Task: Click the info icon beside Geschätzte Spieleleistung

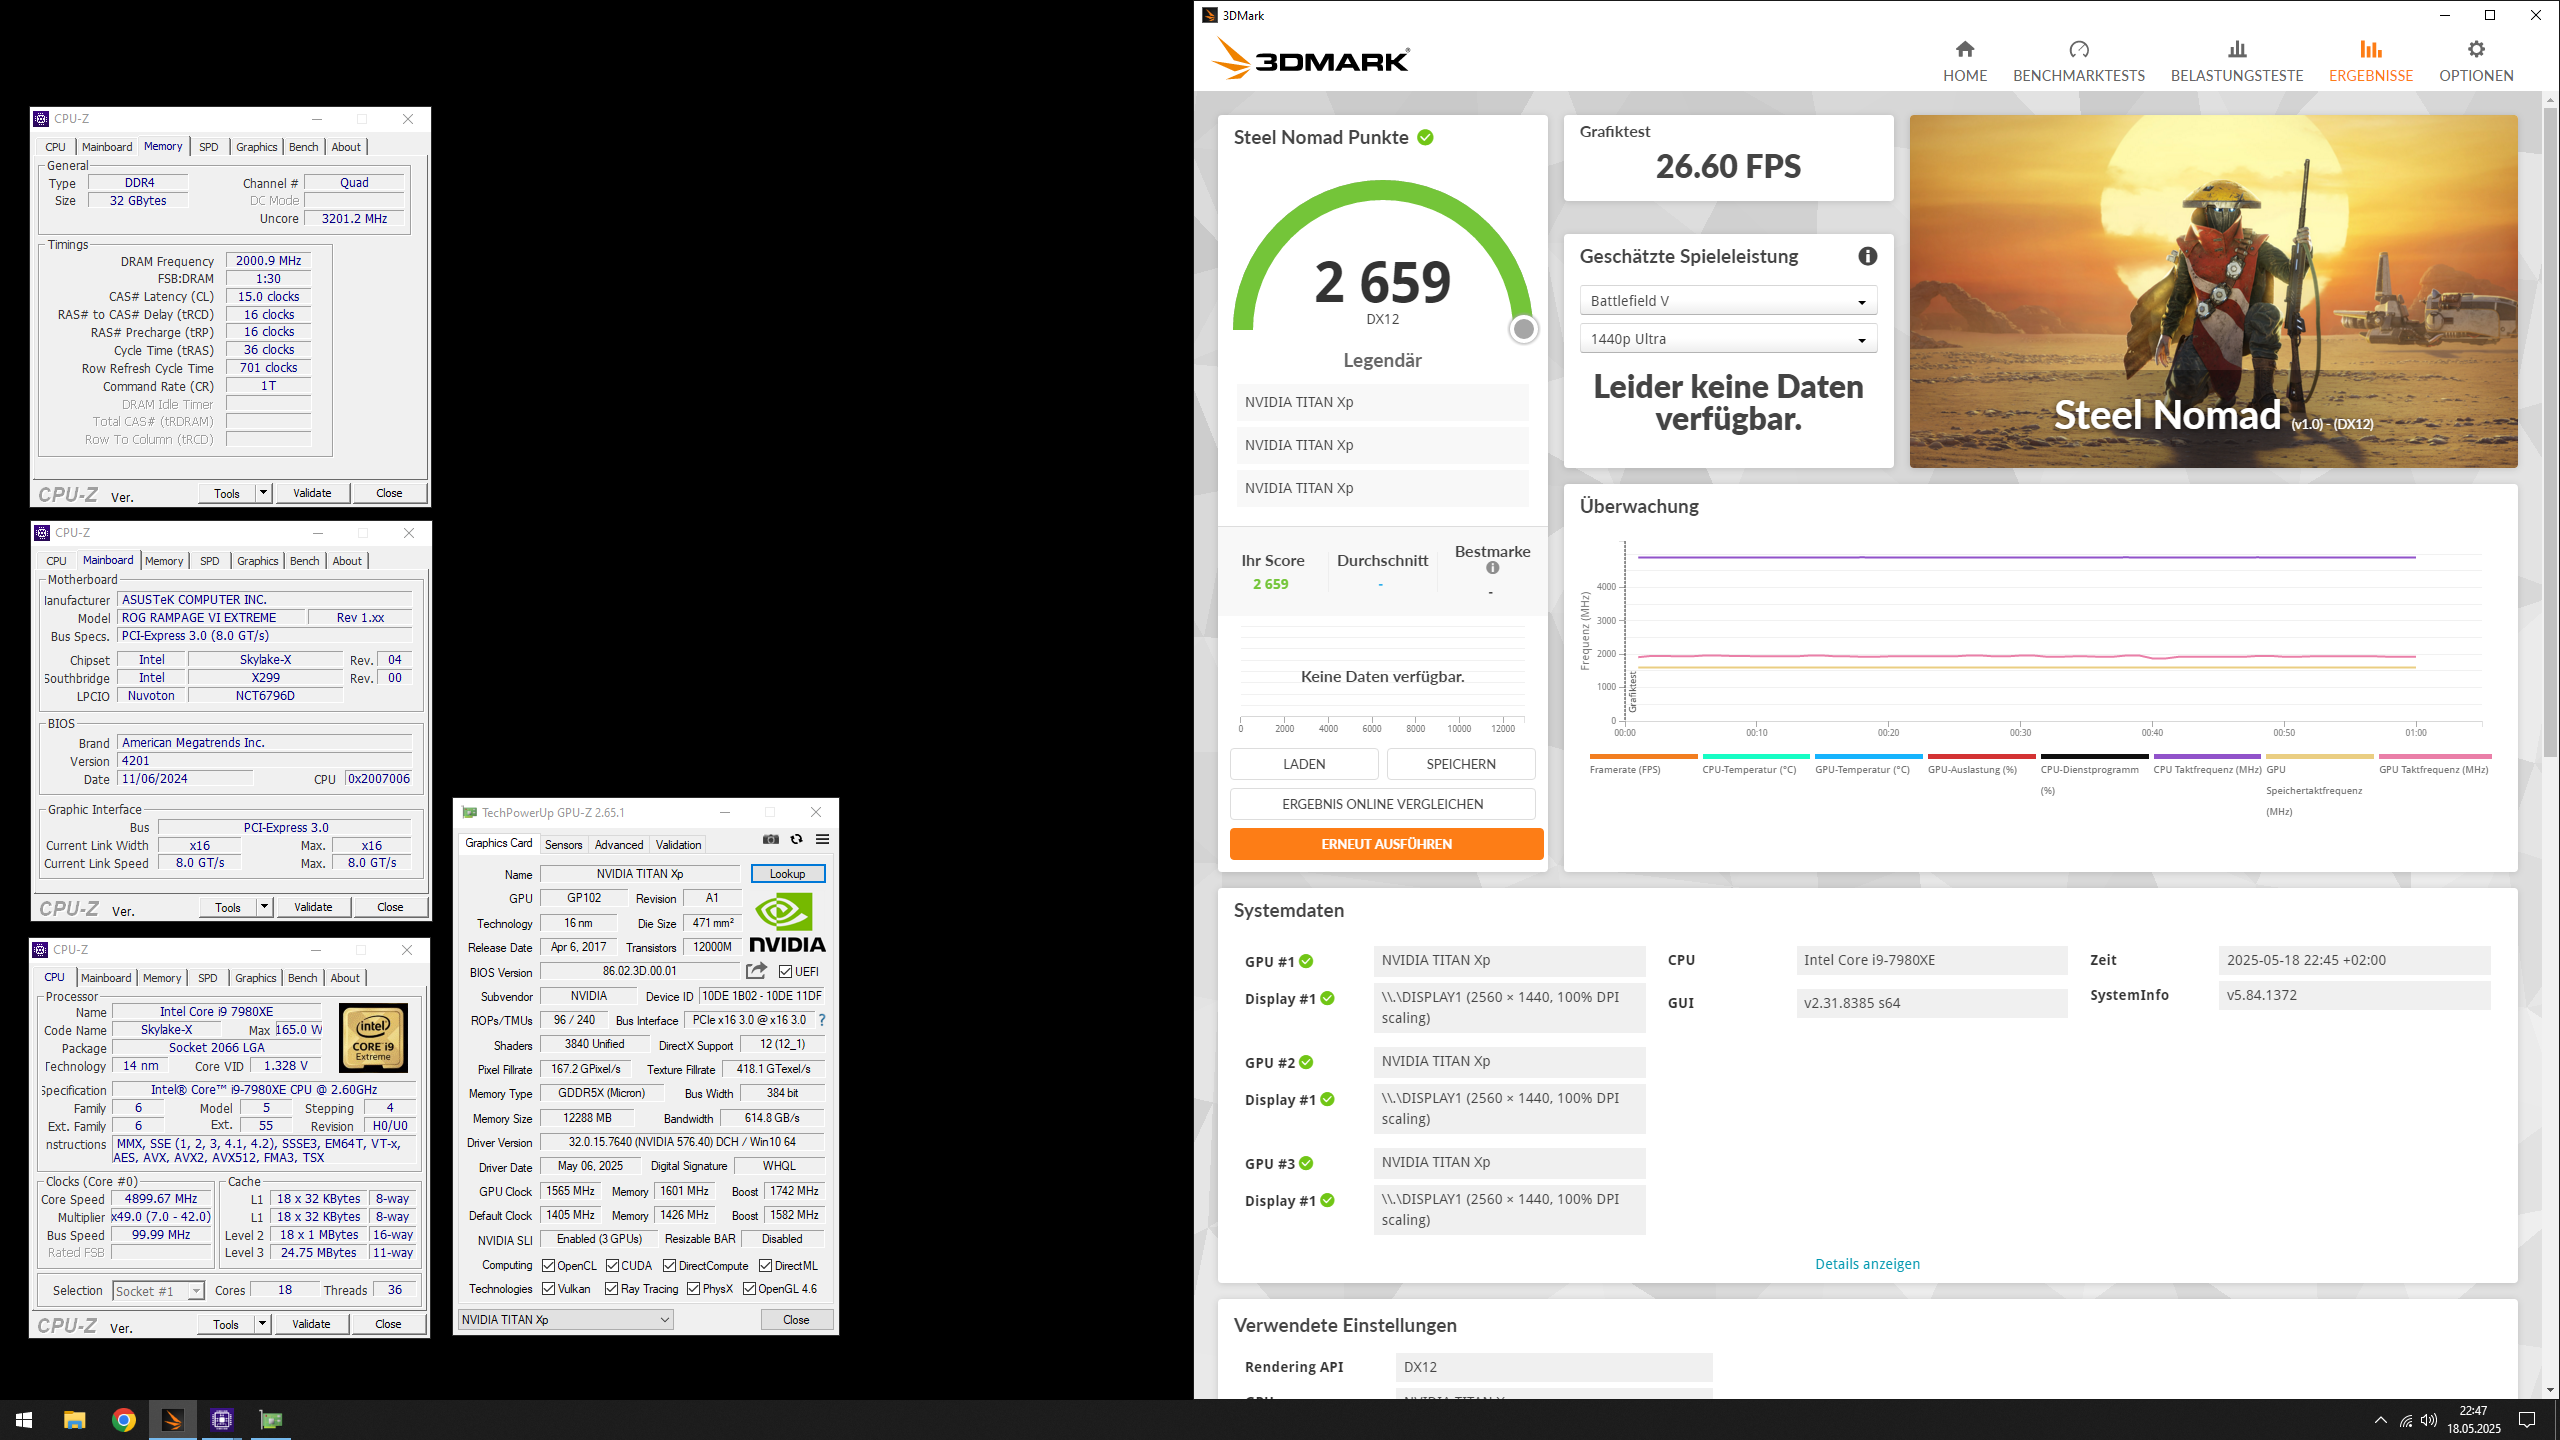Action: pos(1867,256)
